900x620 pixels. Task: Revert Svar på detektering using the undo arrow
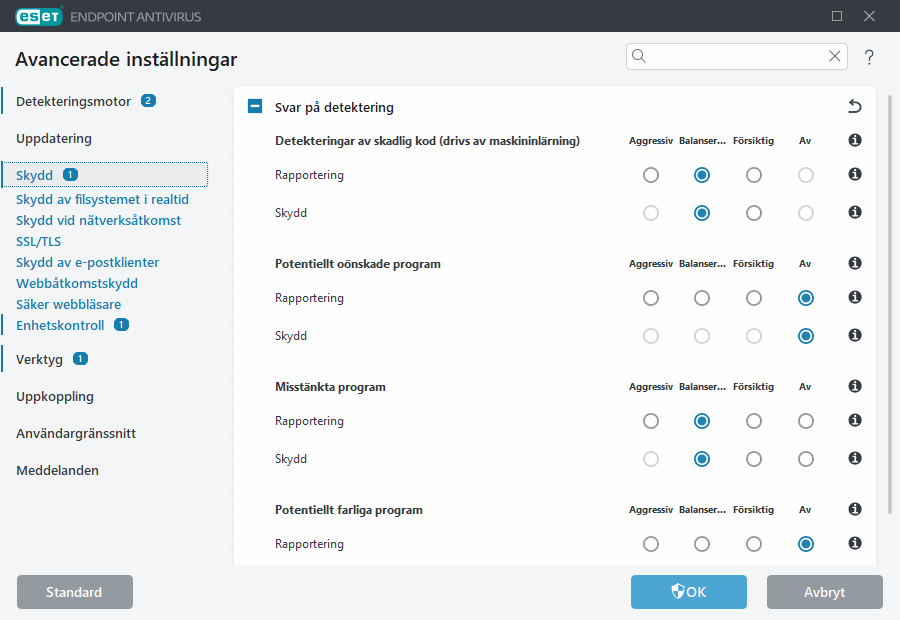[853, 105]
